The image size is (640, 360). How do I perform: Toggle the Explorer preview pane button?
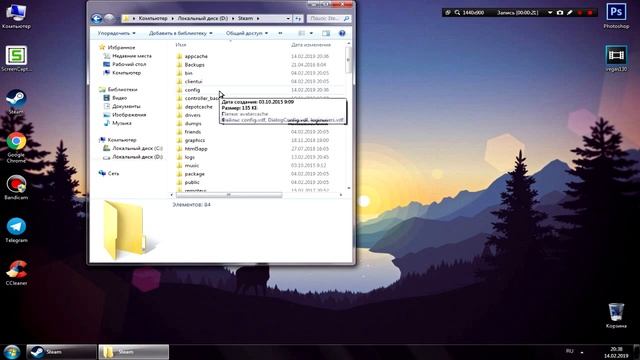[326, 33]
